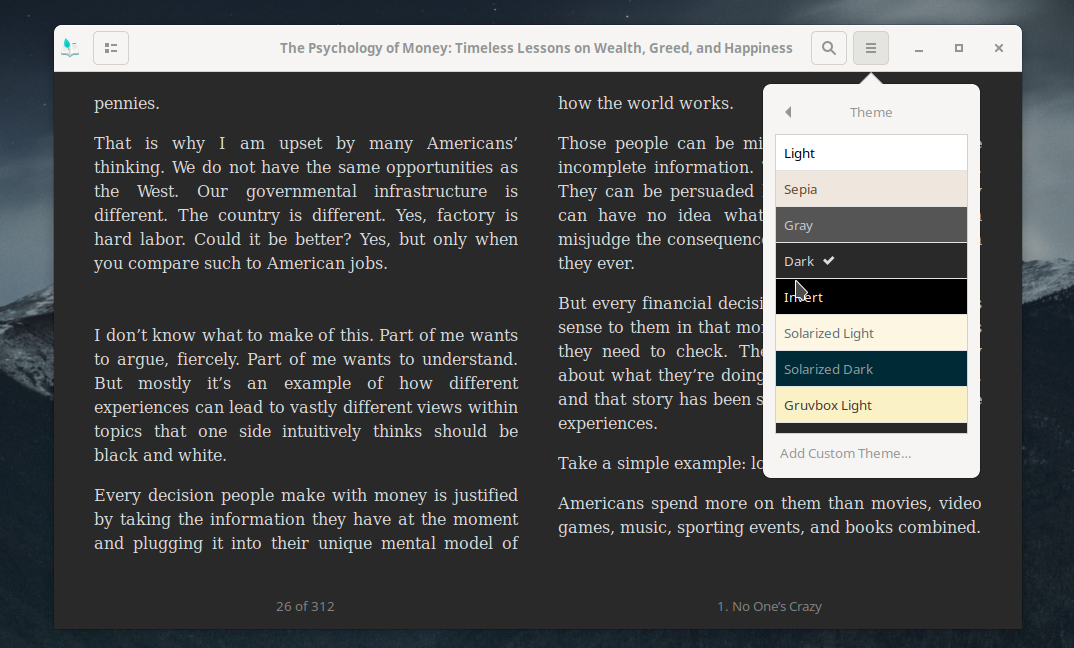Open the table of contents sidebar button
The height and width of the screenshot is (648, 1074).
click(x=111, y=48)
